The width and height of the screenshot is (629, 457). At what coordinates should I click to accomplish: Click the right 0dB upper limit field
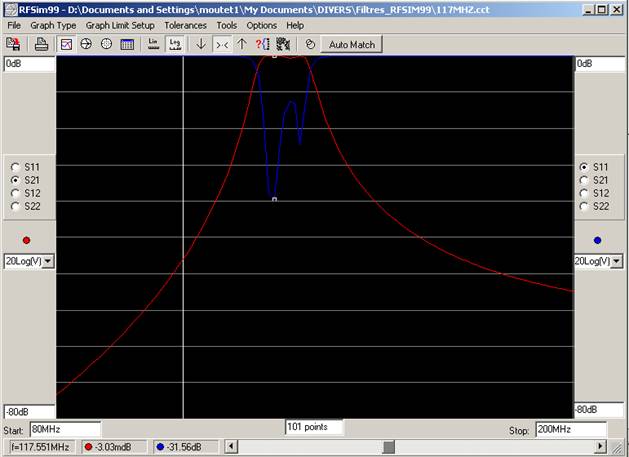pyautogui.click(x=601, y=64)
